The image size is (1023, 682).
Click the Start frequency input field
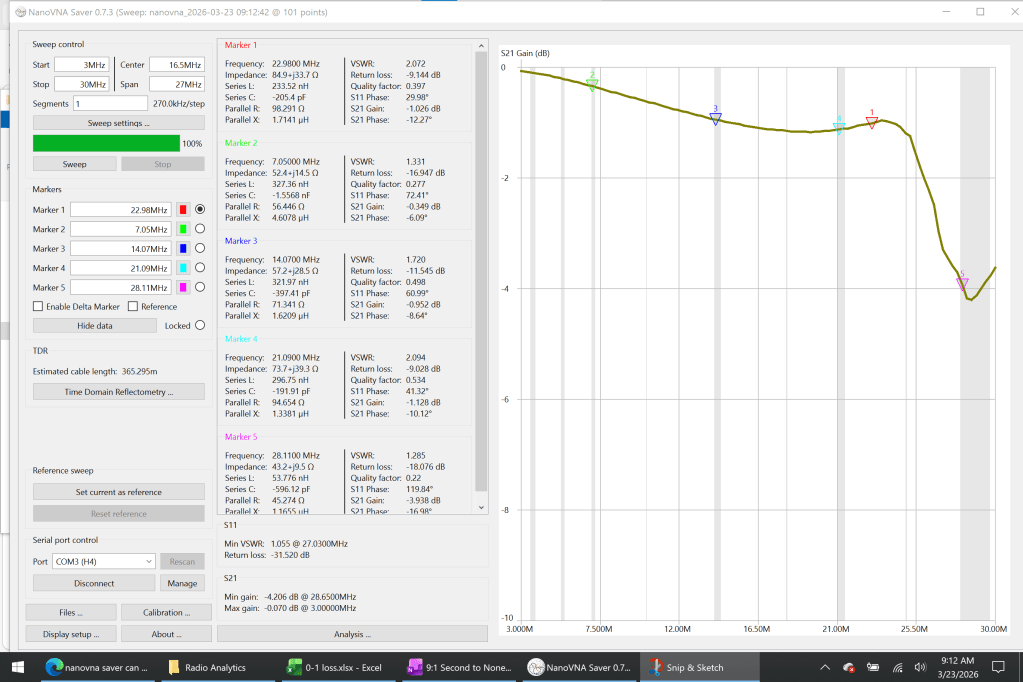pos(81,65)
